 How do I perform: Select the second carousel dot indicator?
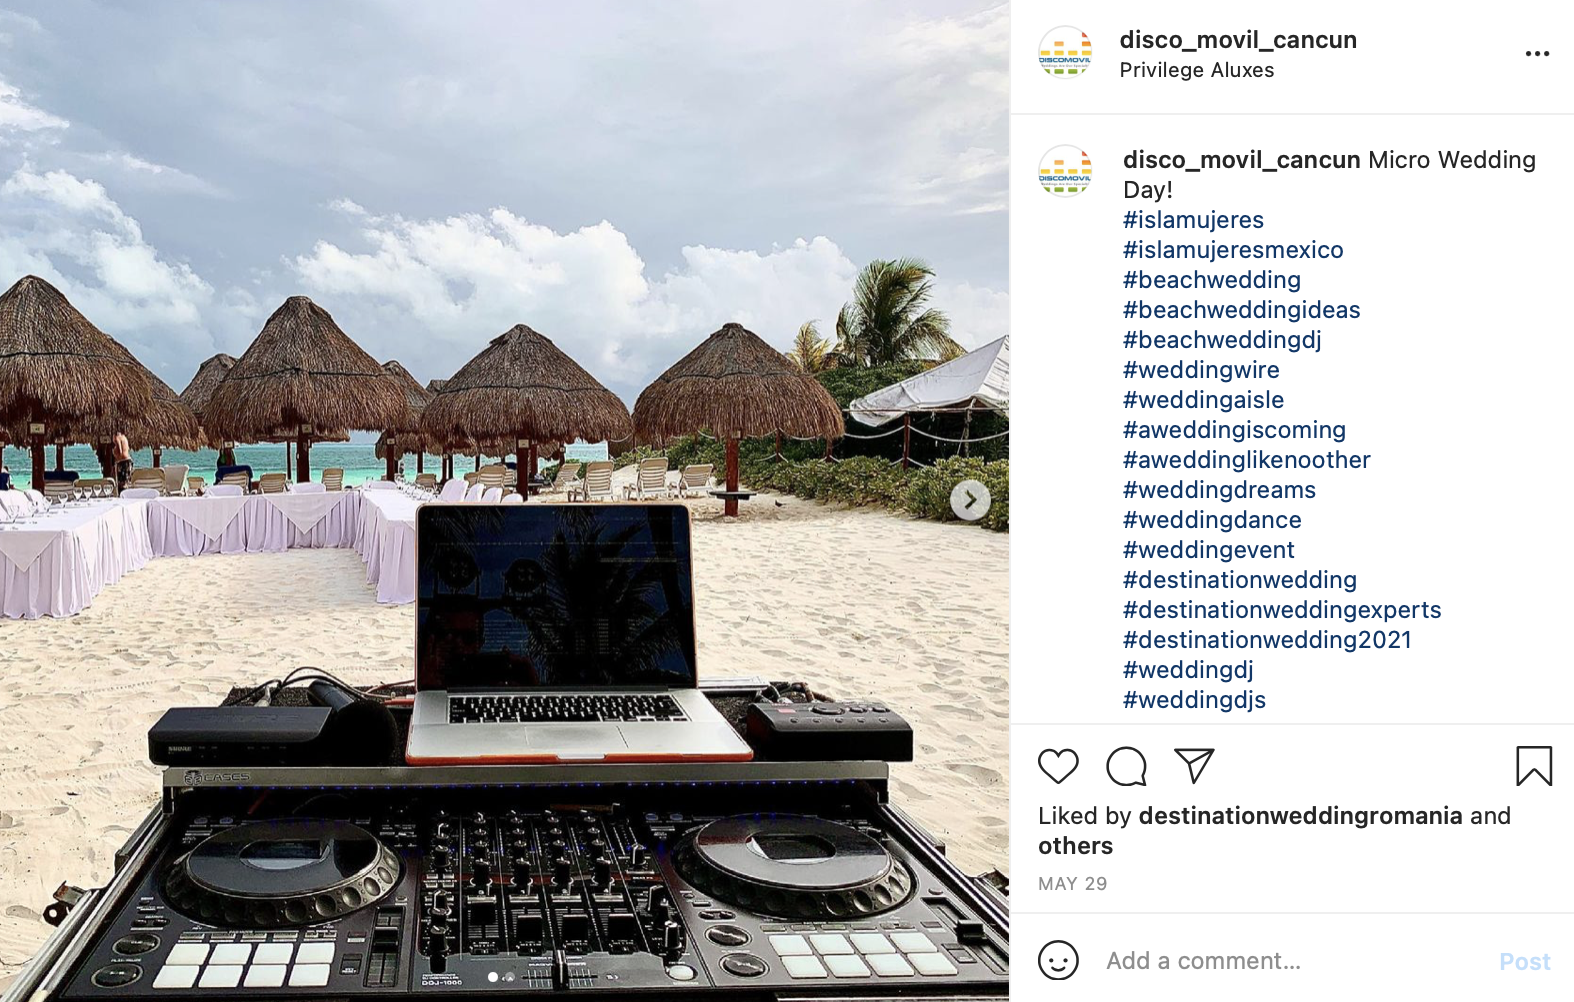coord(508,977)
